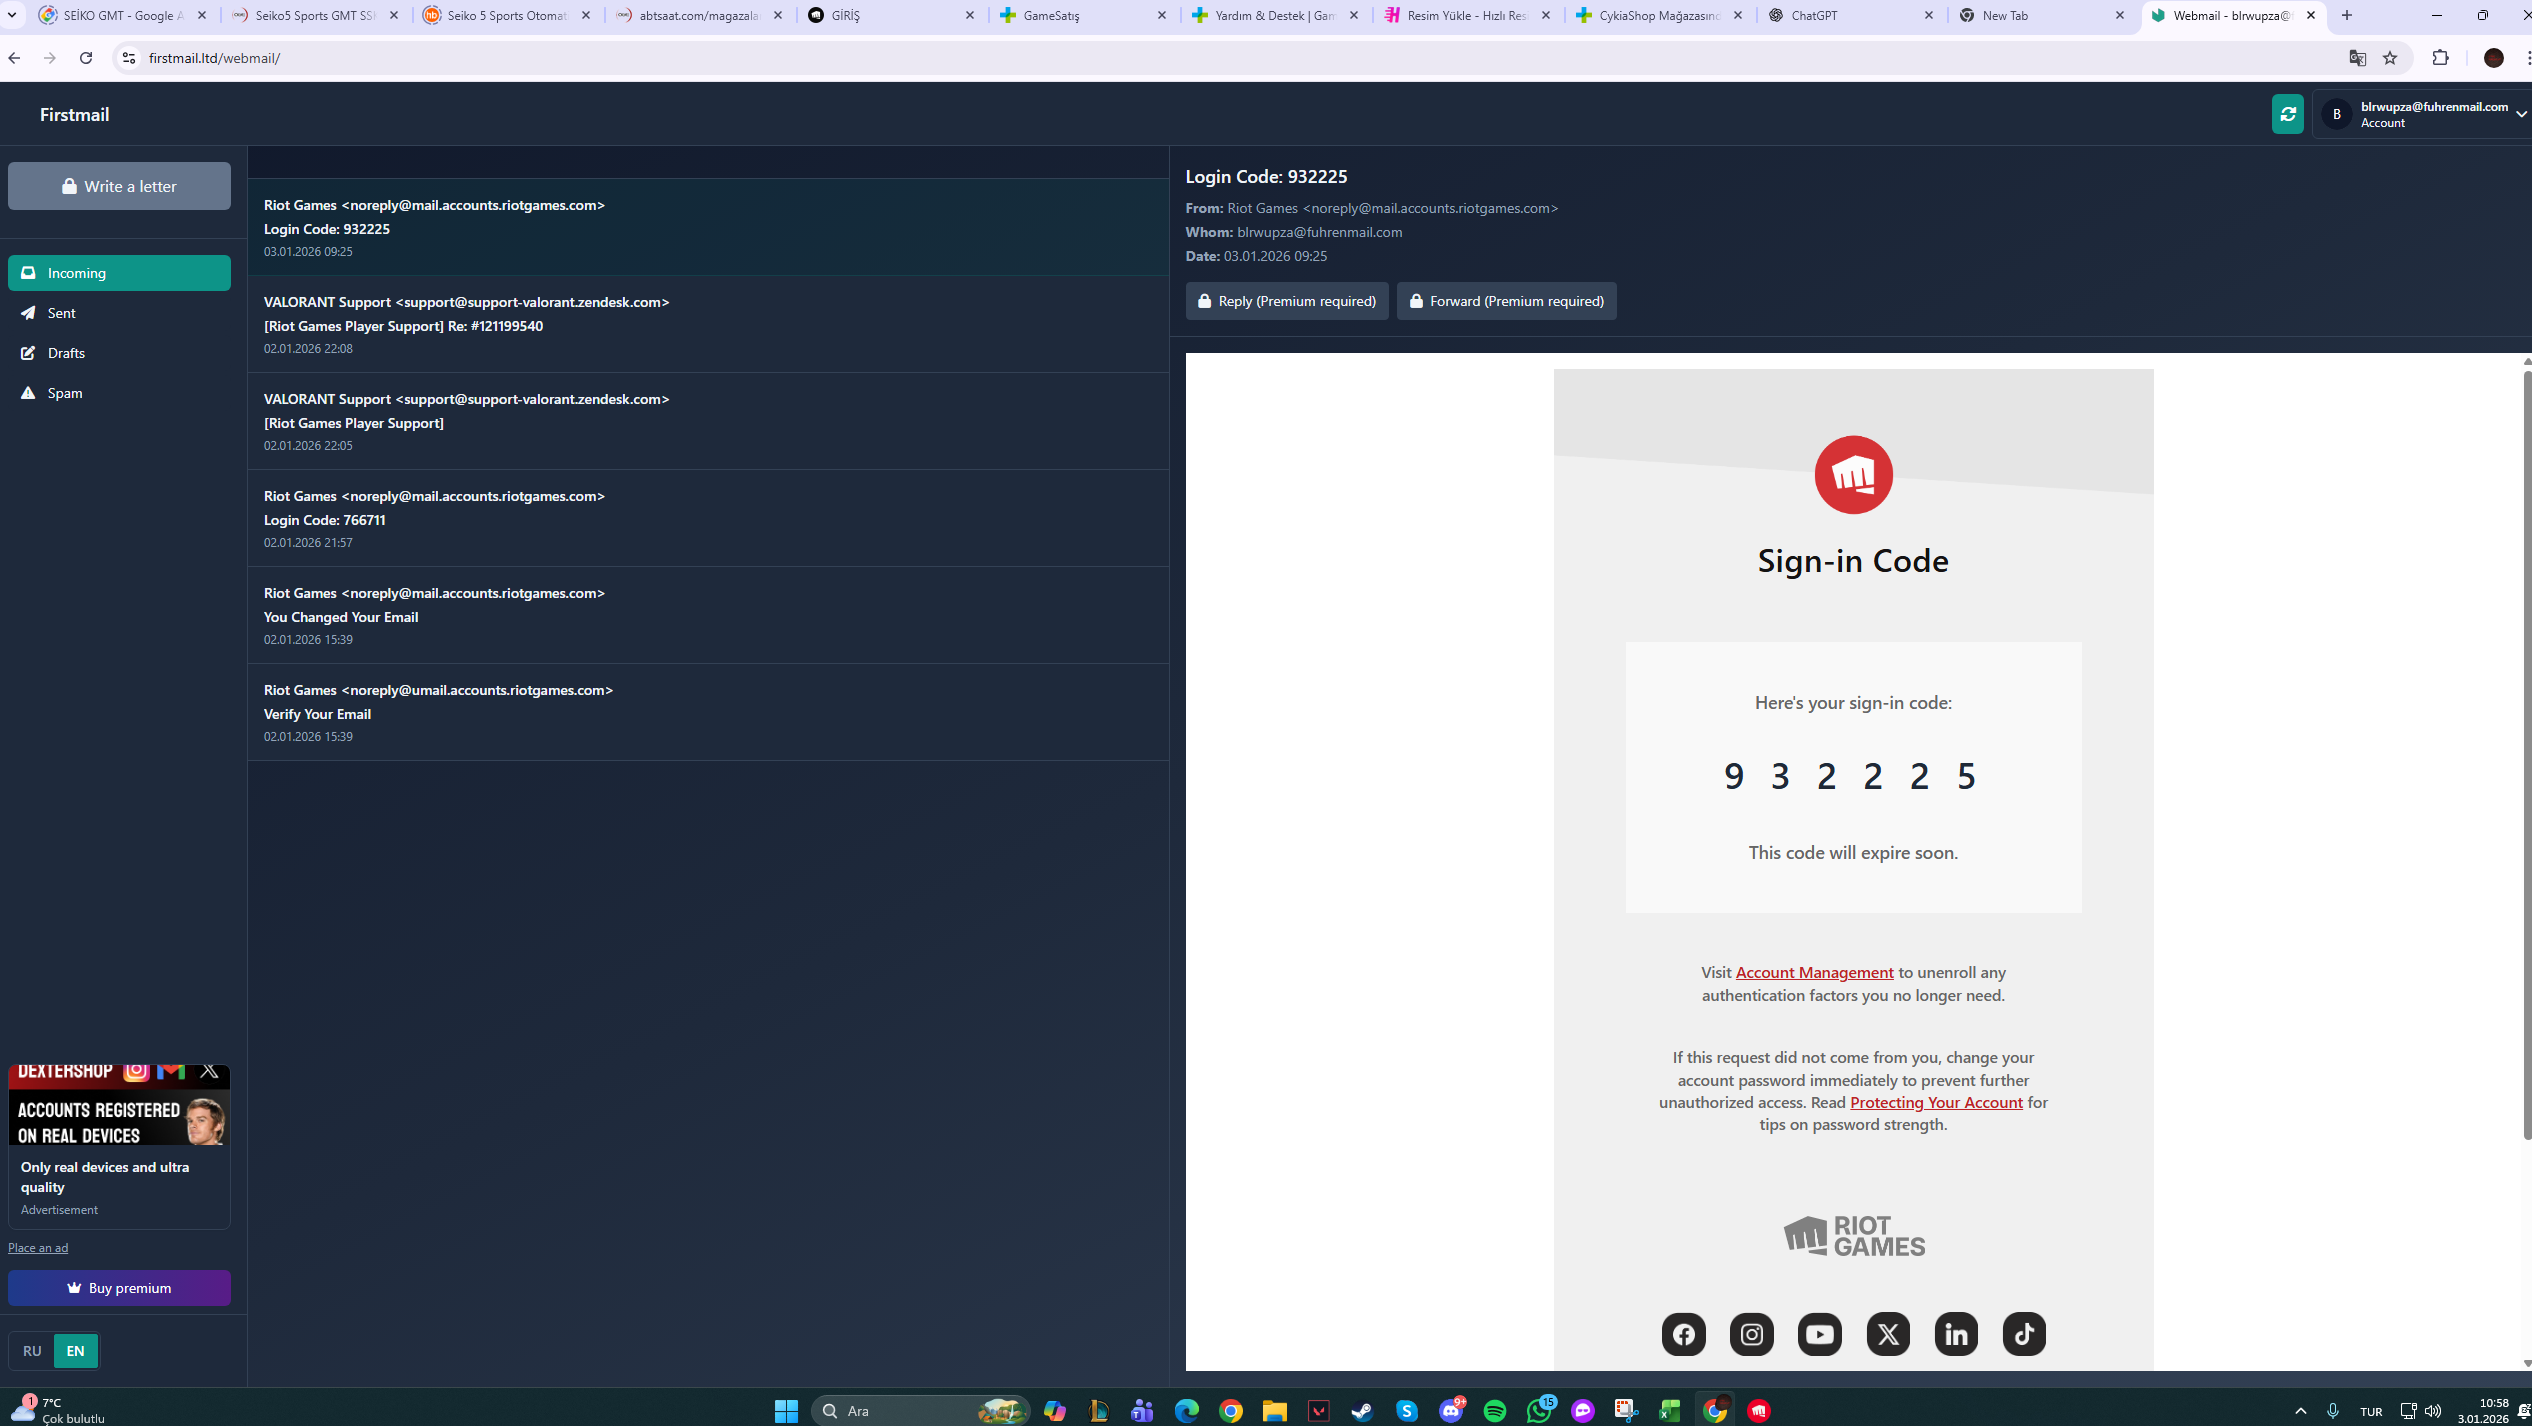
Task: Open the Verify Your Email message
Action: pyautogui.click(x=708, y=712)
